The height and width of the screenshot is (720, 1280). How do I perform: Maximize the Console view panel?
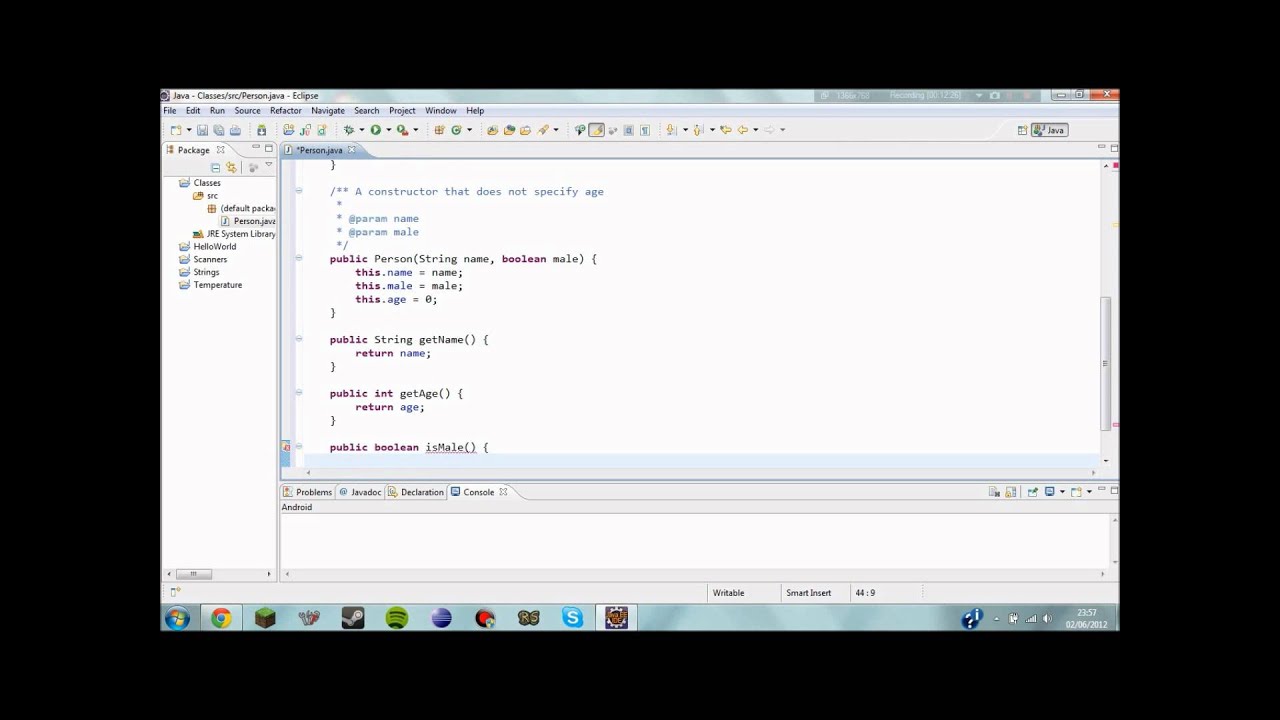1114,490
